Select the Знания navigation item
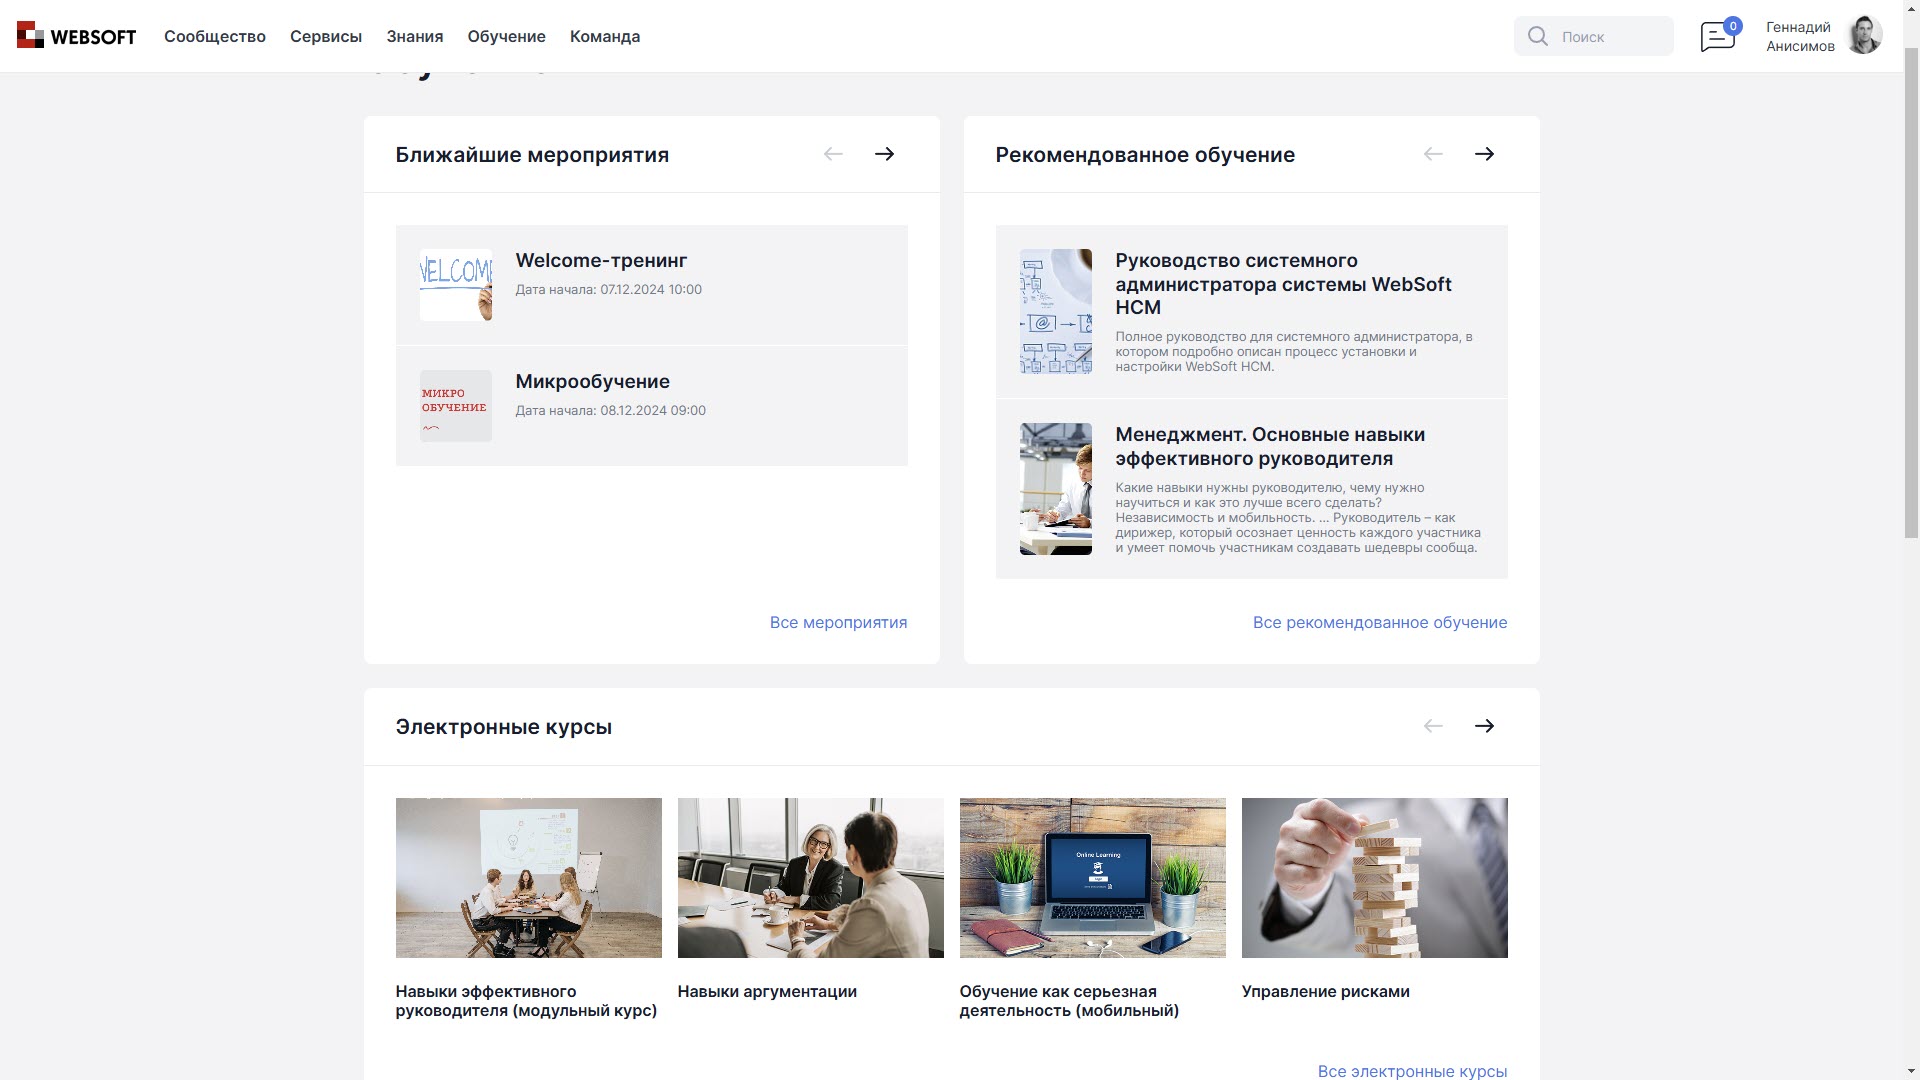The width and height of the screenshot is (1920, 1080). tap(414, 36)
